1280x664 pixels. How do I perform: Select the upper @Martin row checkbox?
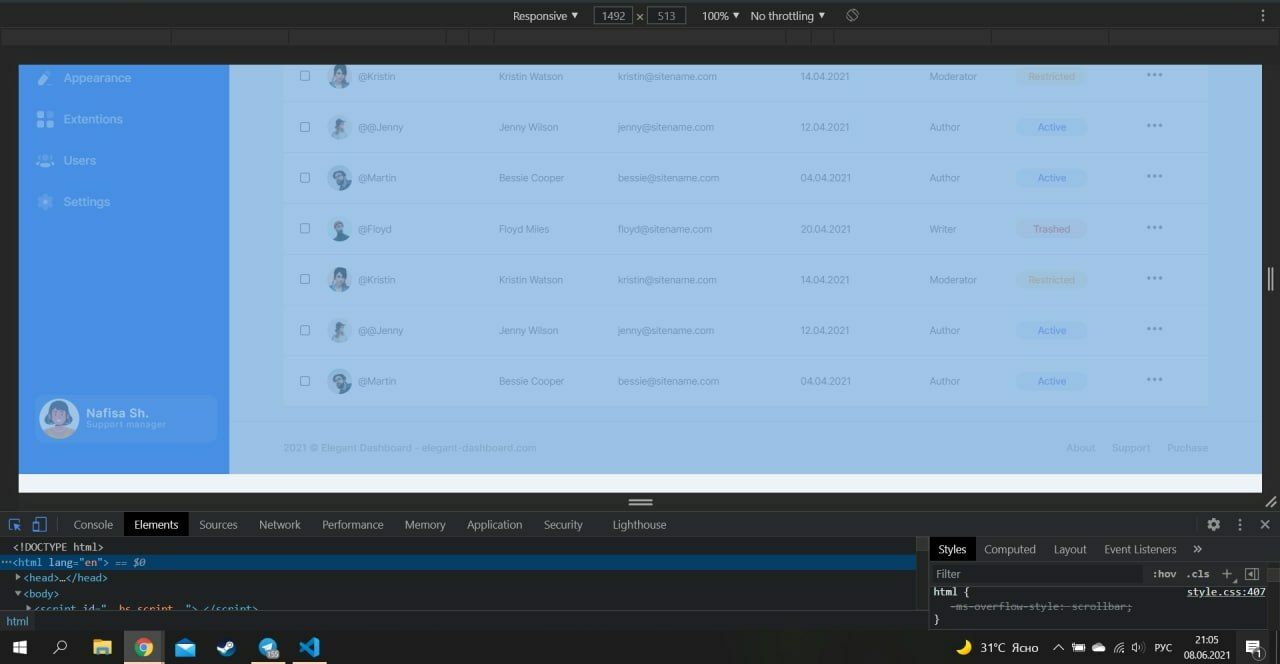point(305,177)
